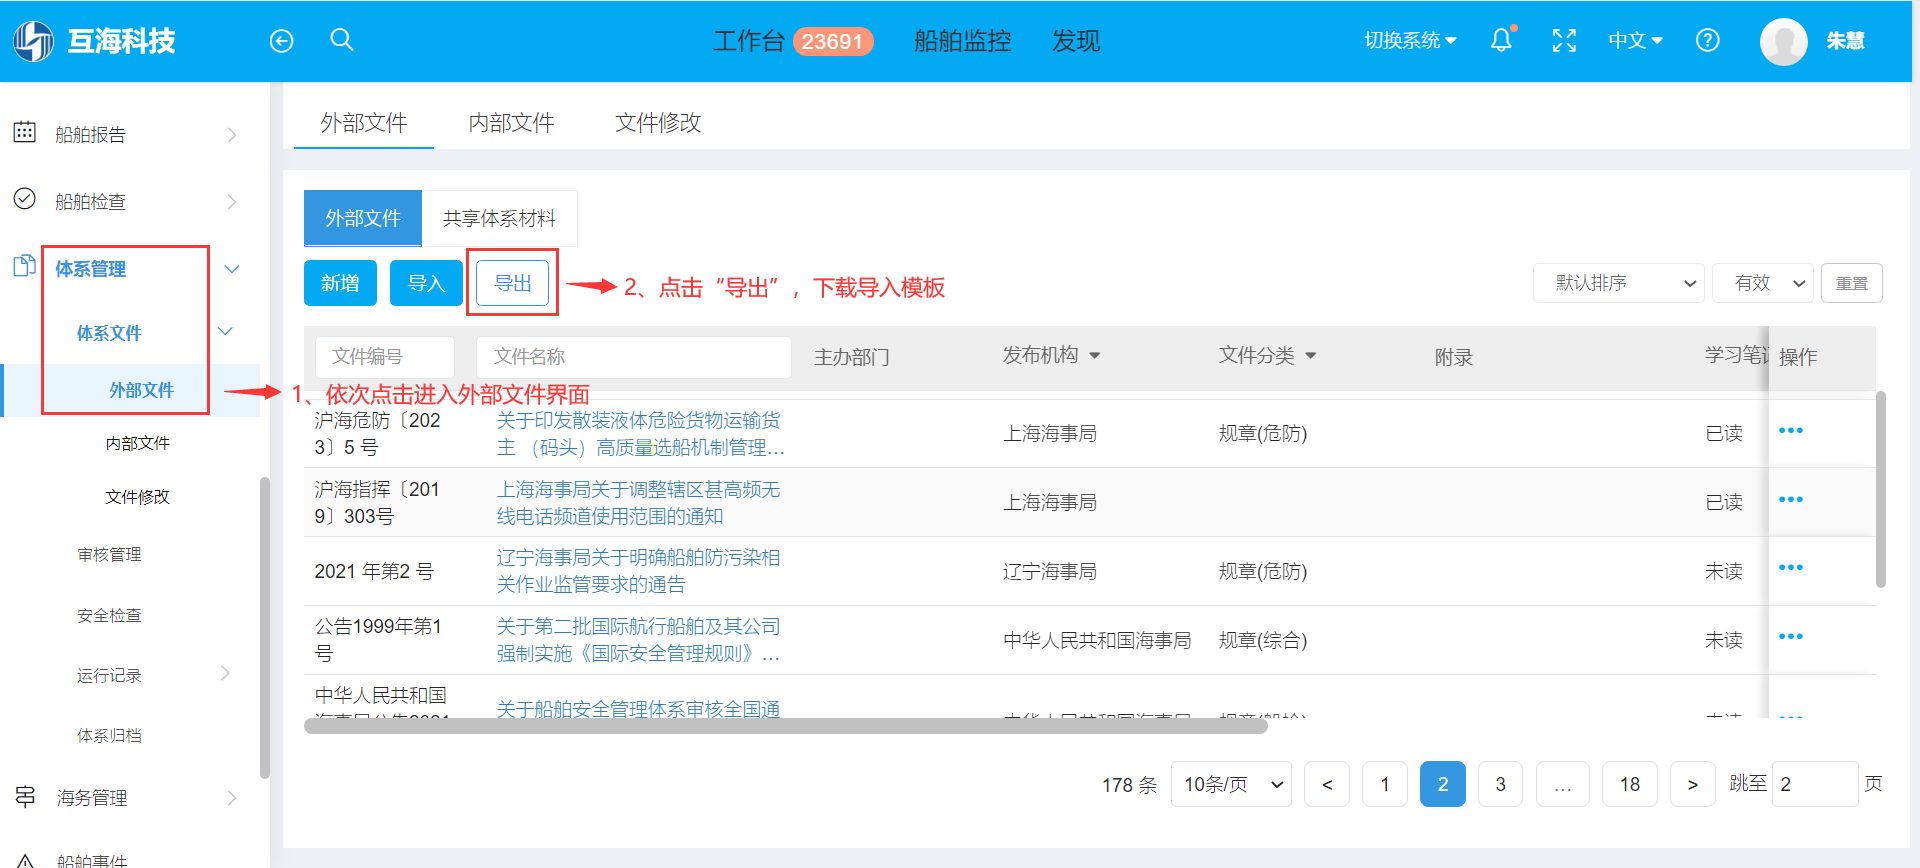This screenshot has width=1920, height=868.
Task: Open 内部文件 in the sidebar
Action: click(x=138, y=443)
